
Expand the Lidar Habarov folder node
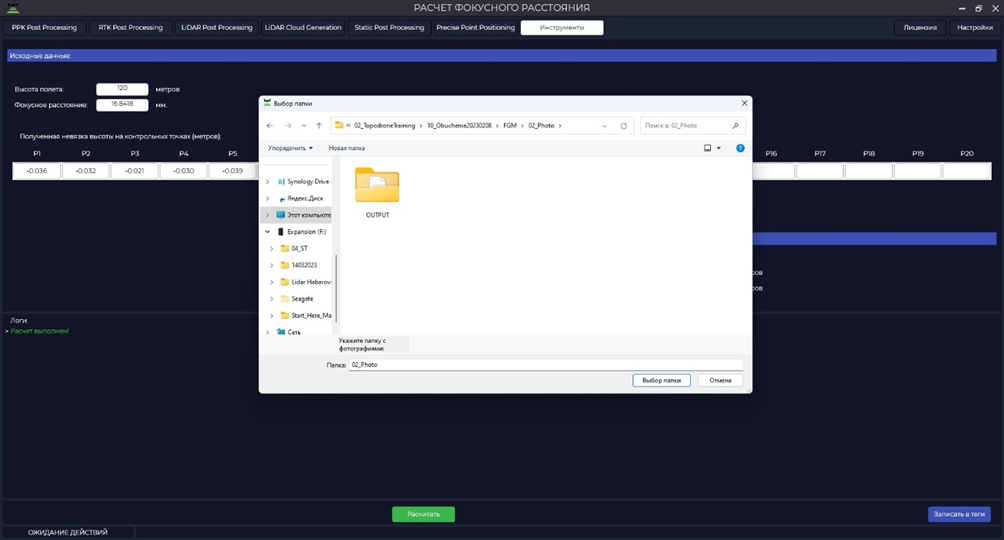click(x=272, y=281)
